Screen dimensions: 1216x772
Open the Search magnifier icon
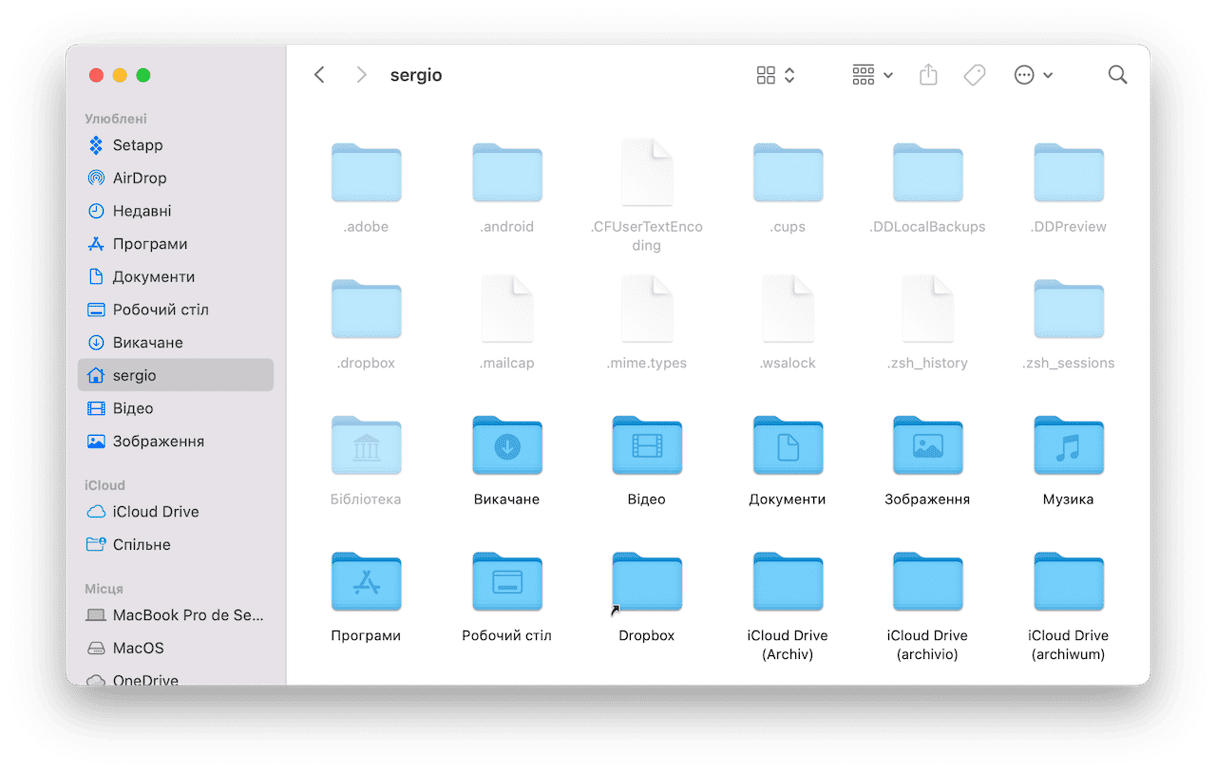point(1117,75)
